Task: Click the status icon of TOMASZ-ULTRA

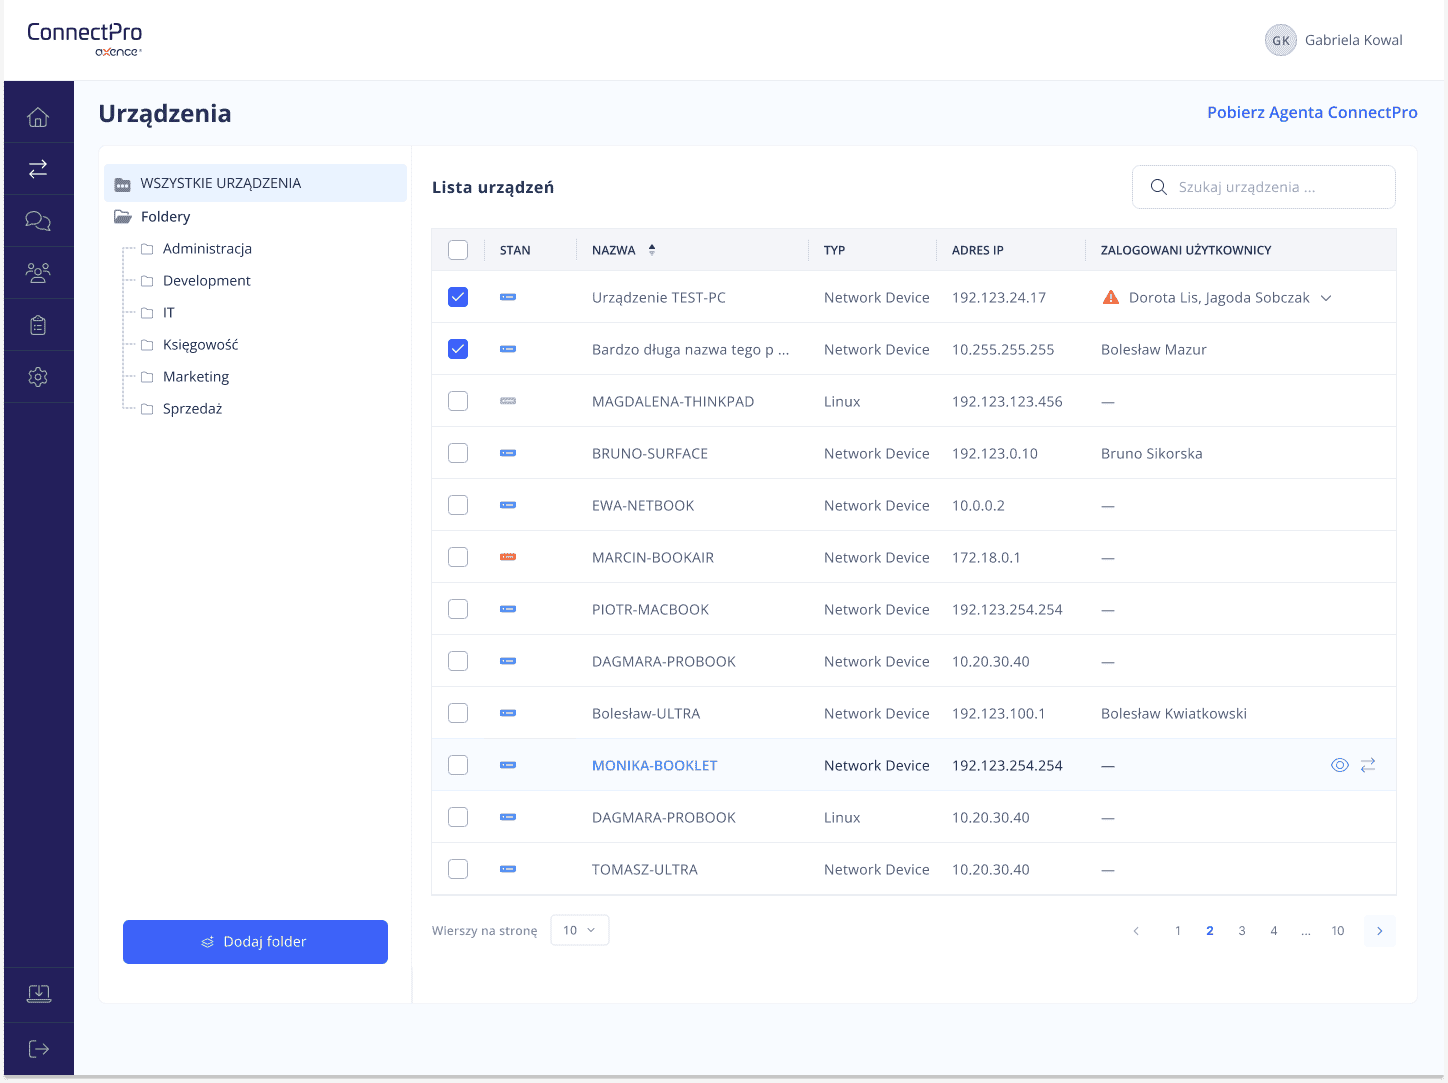Action: [x=508, y=869]
